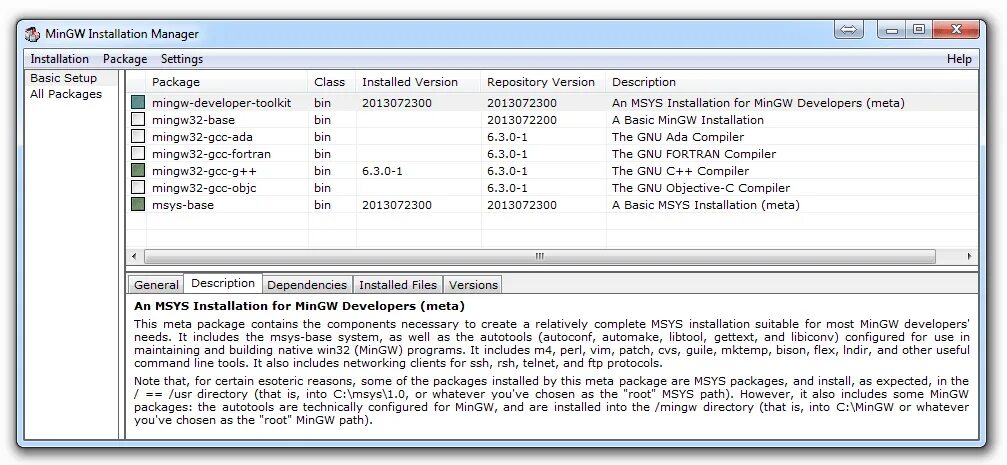Viewport: 1007px width, 465px height.
Task: Sort by Installed Version column header
Action: pyautogui.click(x=419, y=82)
